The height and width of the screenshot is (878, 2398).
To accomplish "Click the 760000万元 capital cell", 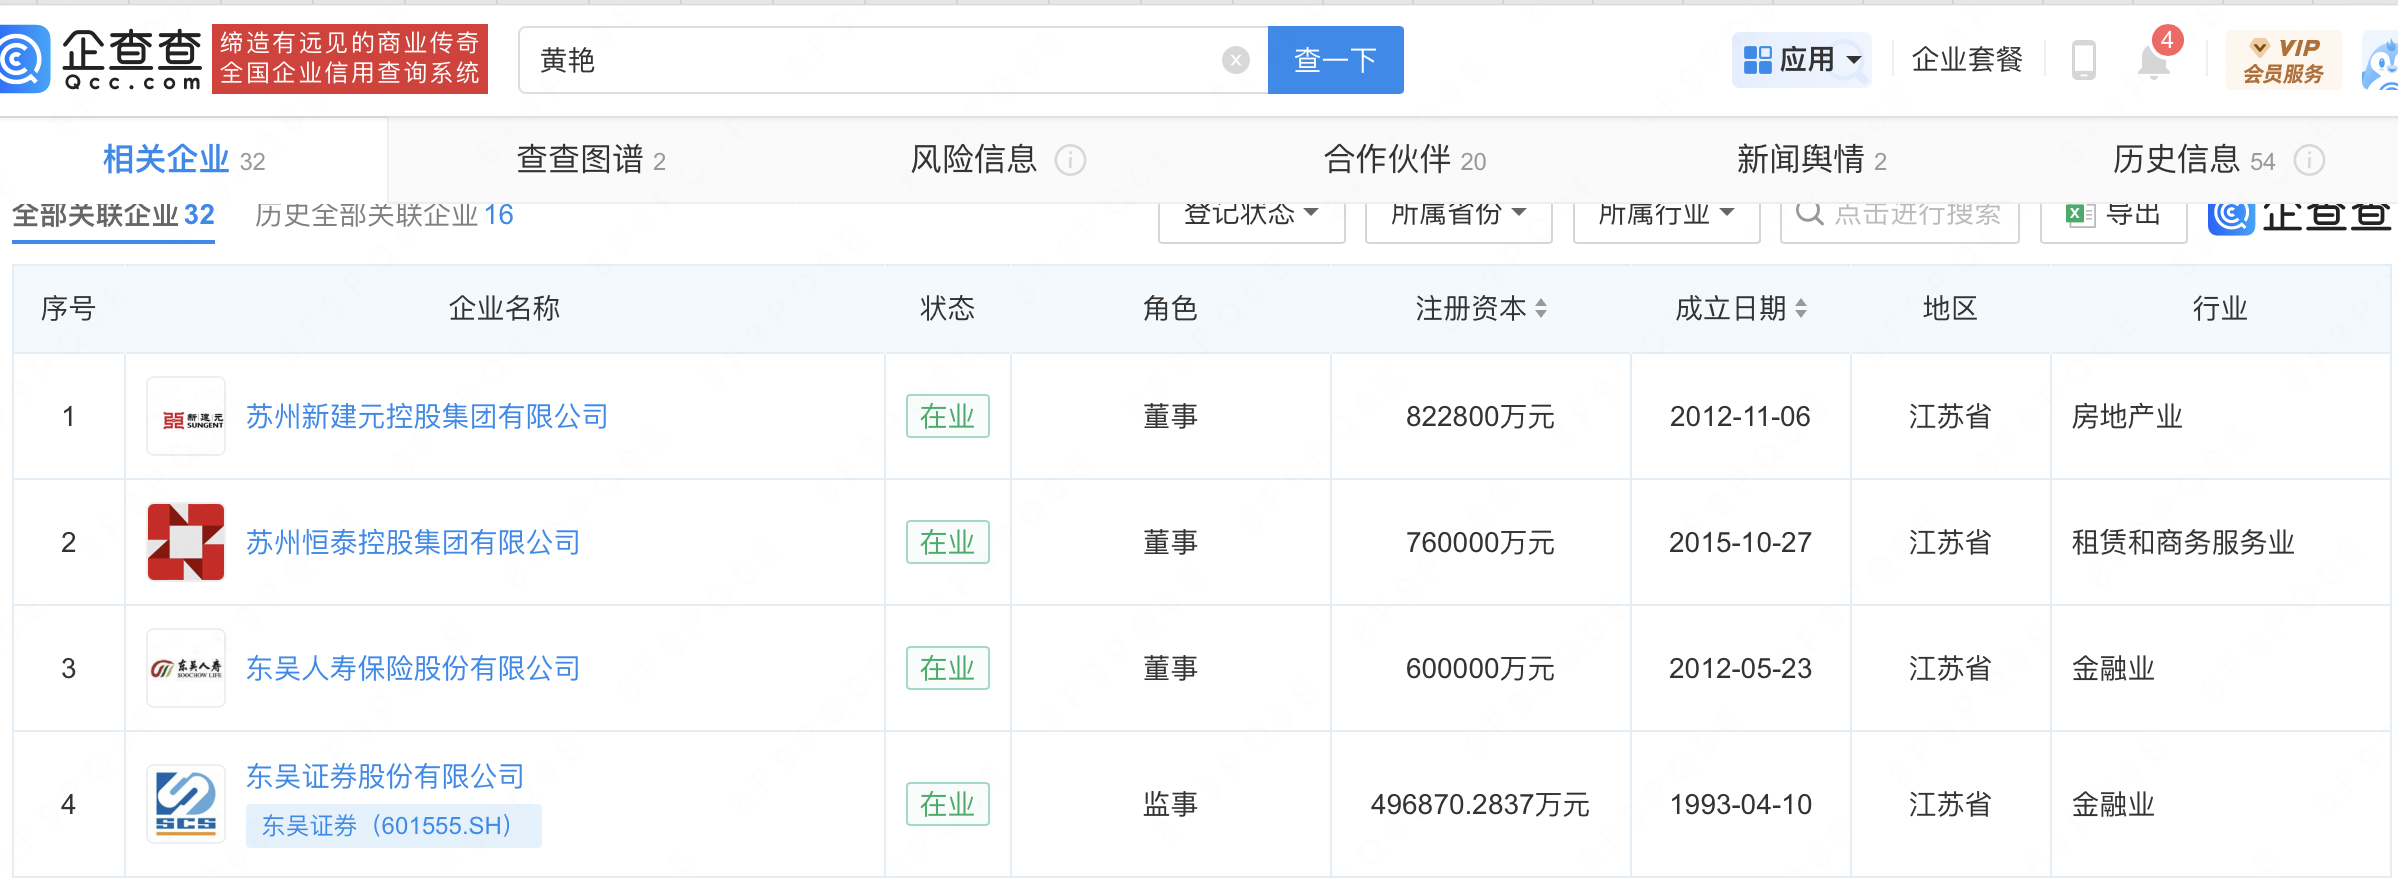I will click(1480, 542).
